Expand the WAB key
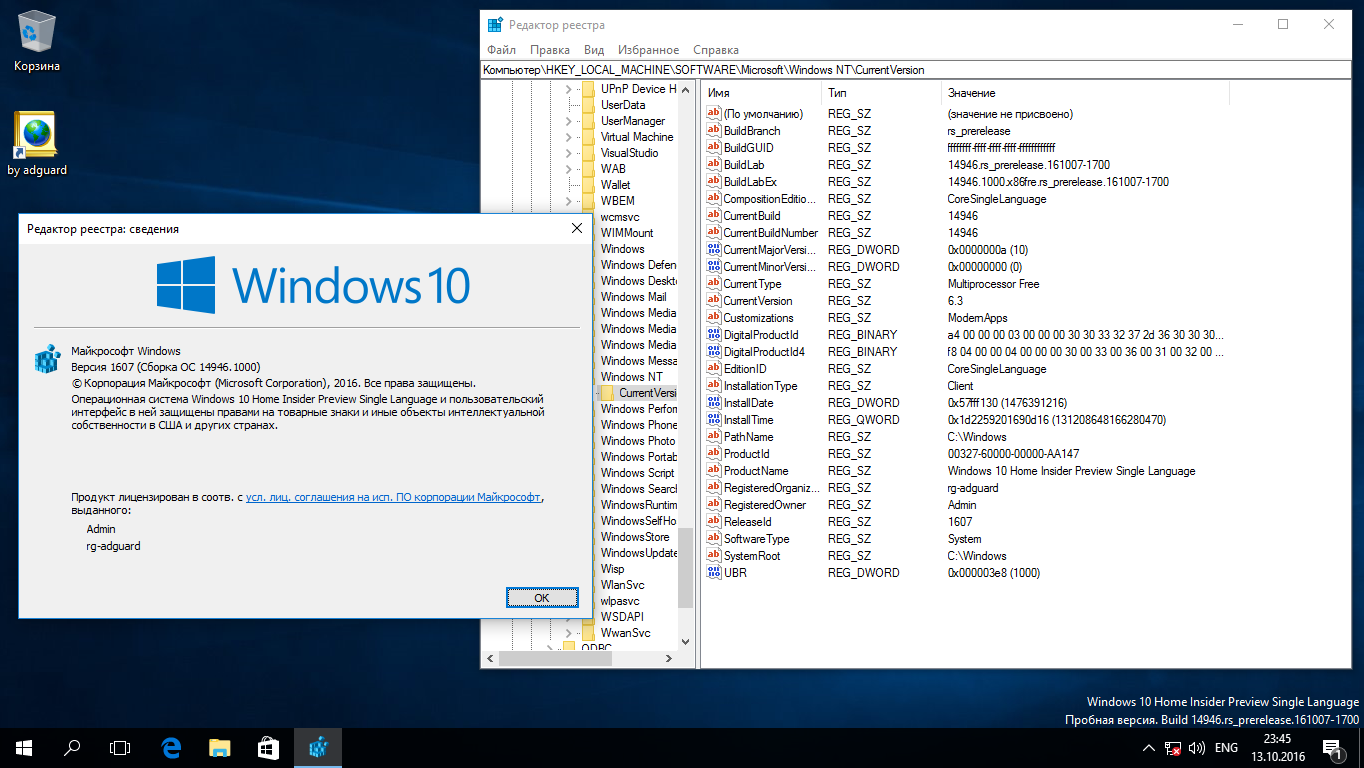1364x768 pixels. coord(569,169)
